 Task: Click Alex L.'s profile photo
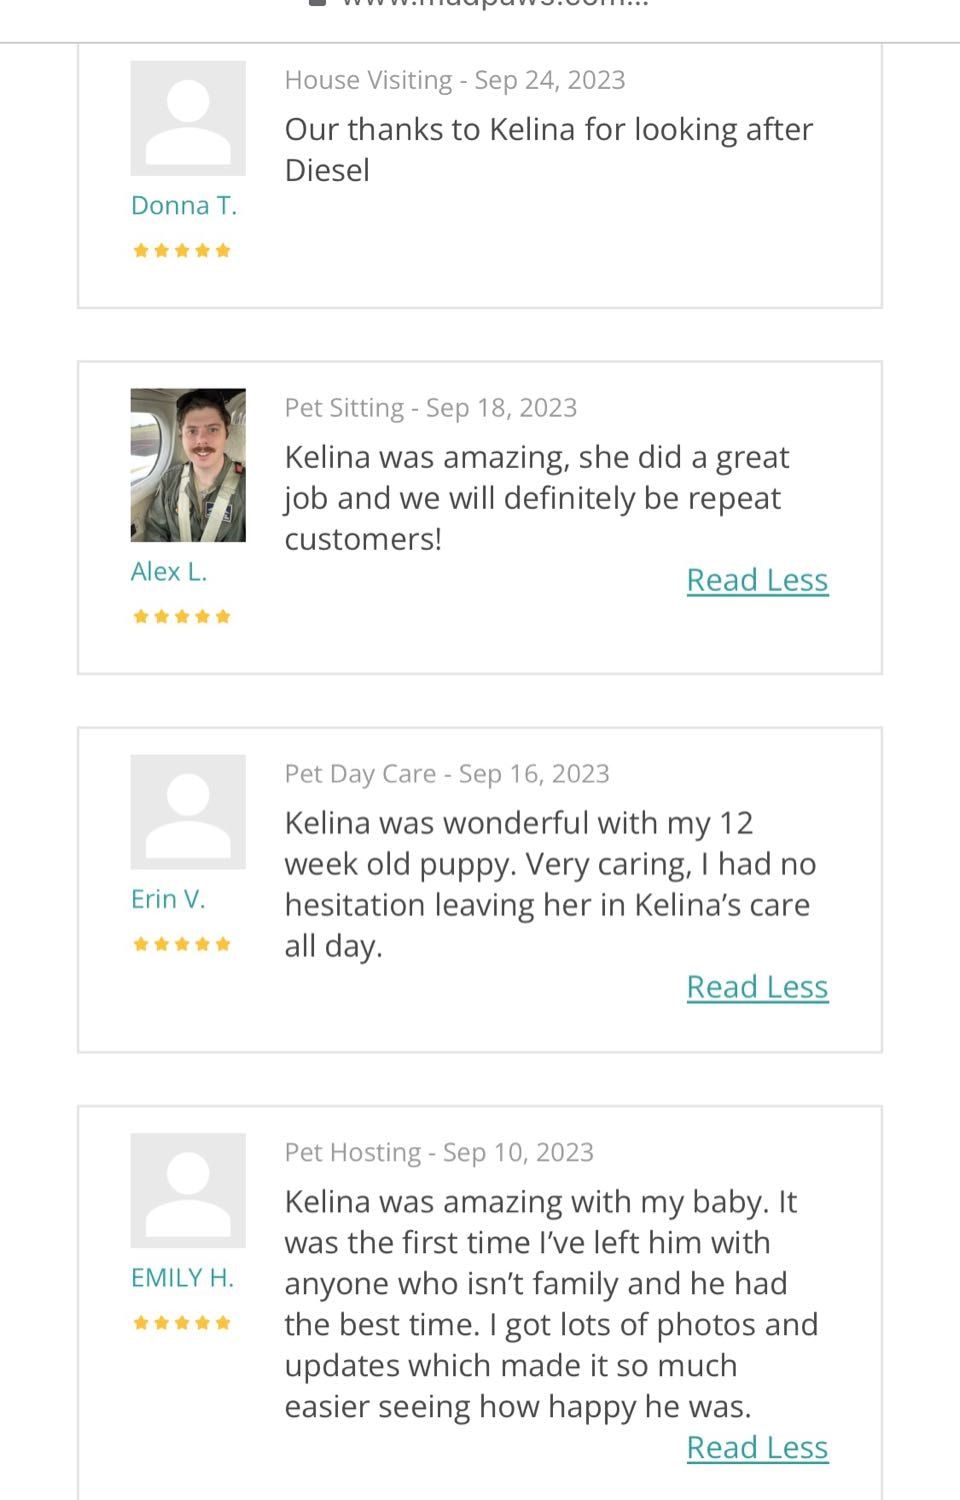[188, 465]
